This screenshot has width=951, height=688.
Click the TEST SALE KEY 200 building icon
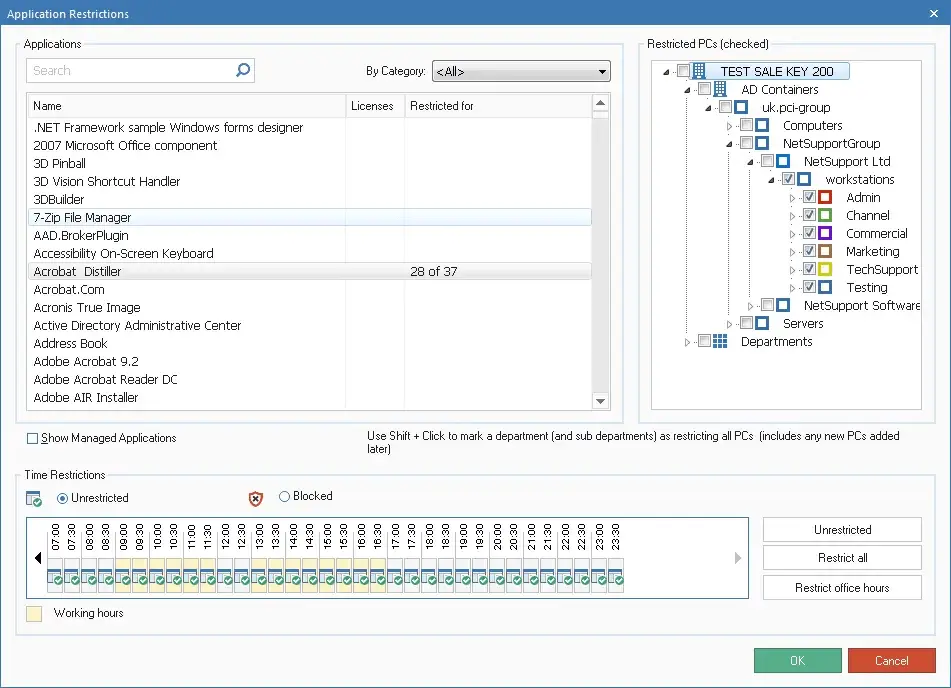tap(699, 71)
